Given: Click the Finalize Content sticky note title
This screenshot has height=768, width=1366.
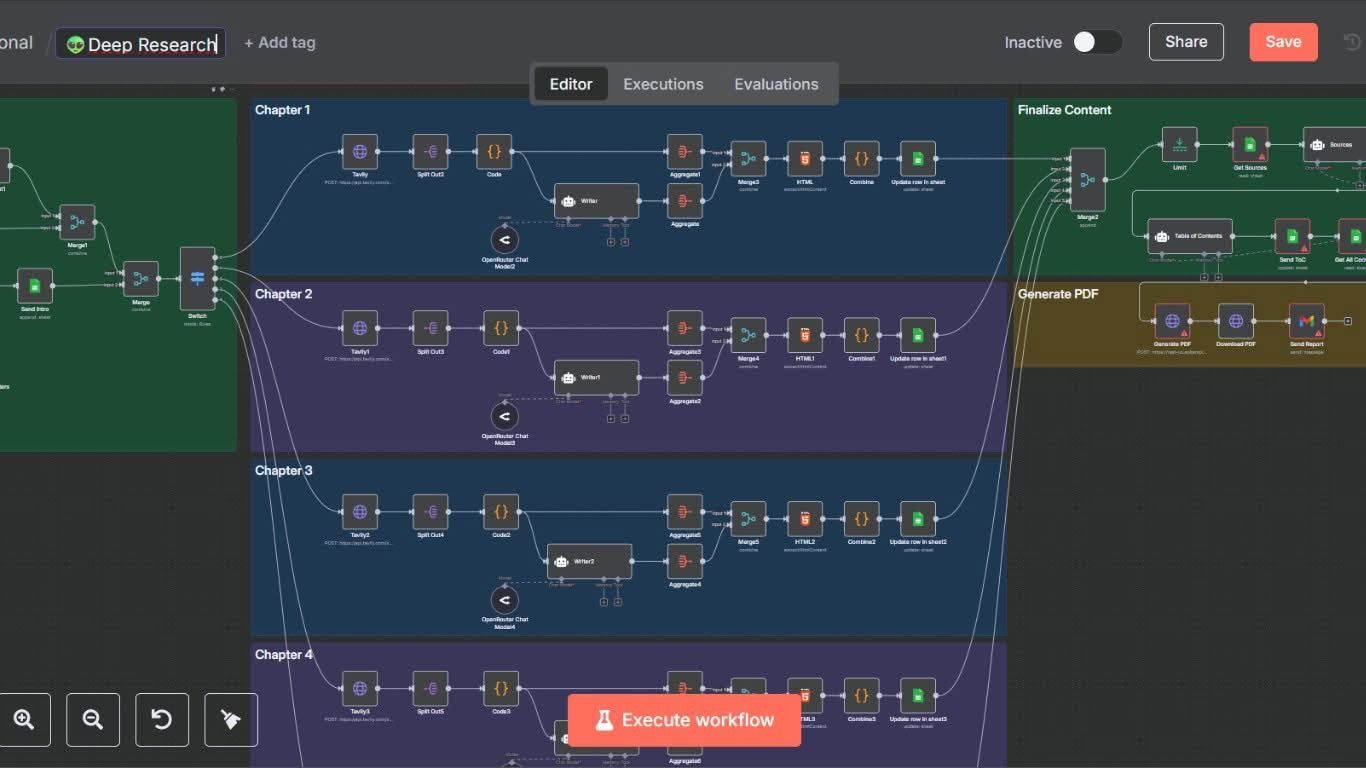Looking at the screenshot, I should [x=1064, y=110].
